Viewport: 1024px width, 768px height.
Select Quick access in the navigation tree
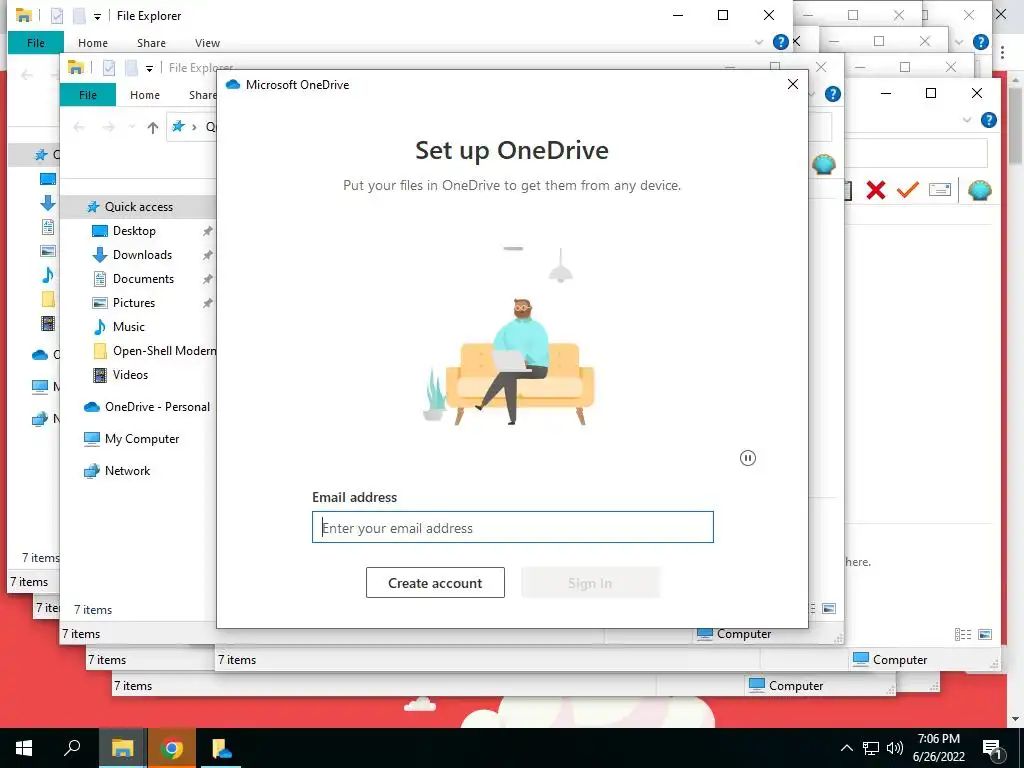point(138,207)
